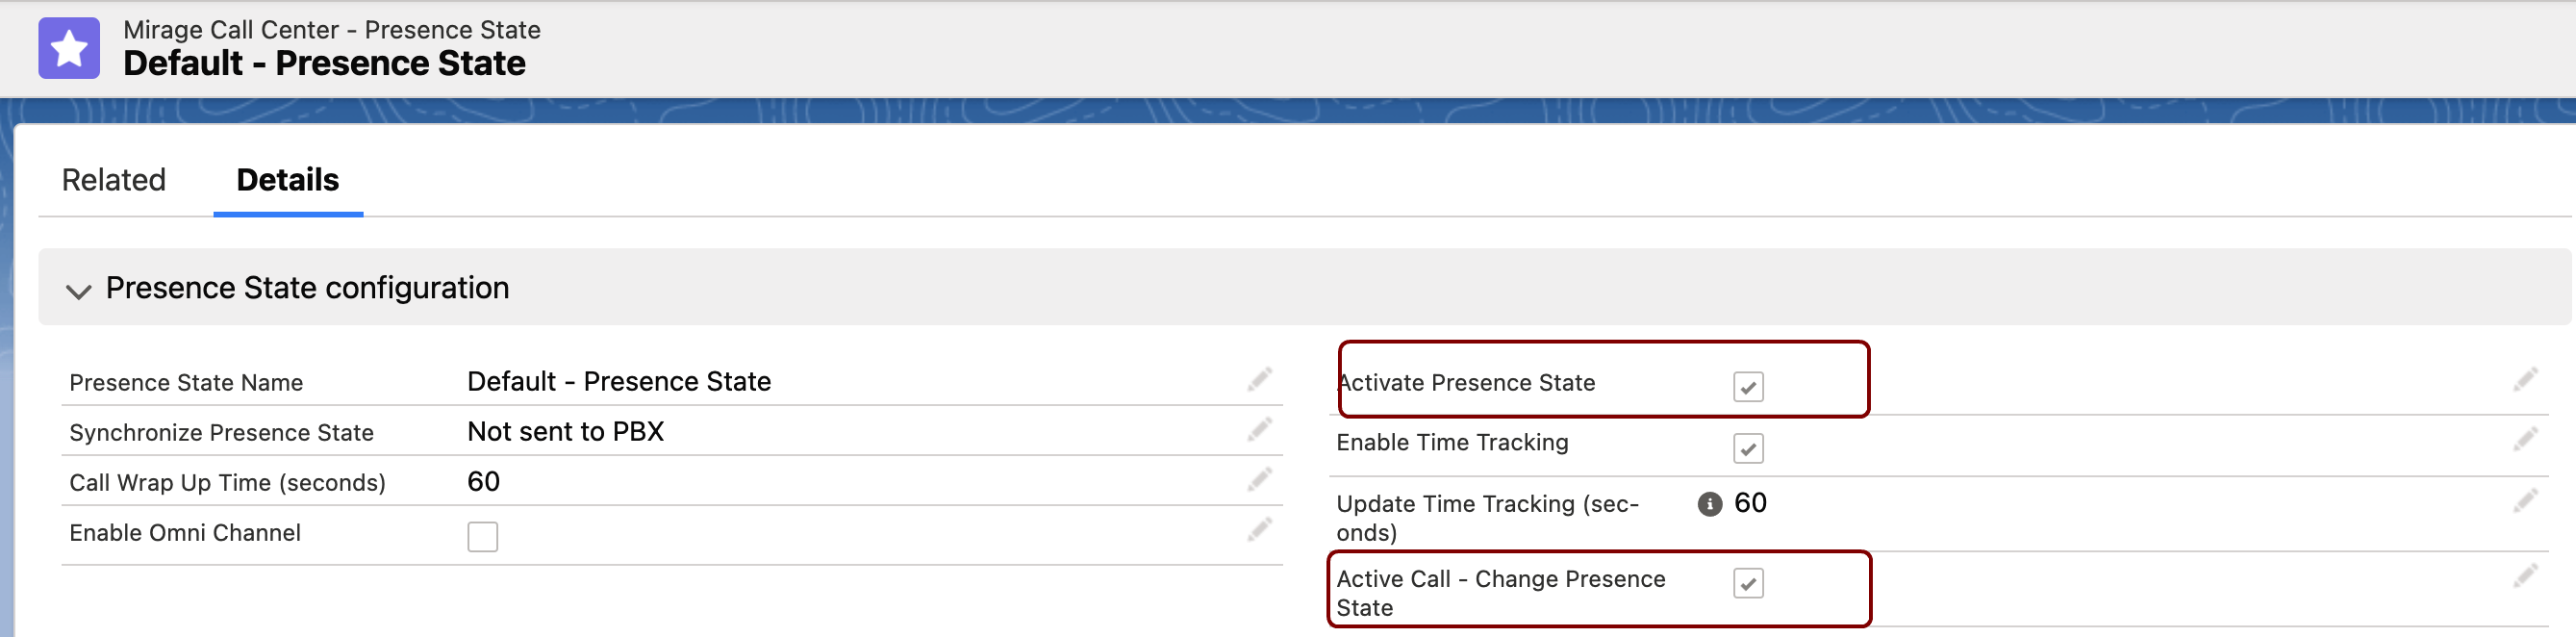2576x637 pixels.
Task: Click Not sent to PBX value
Action: tap(565, 432)
